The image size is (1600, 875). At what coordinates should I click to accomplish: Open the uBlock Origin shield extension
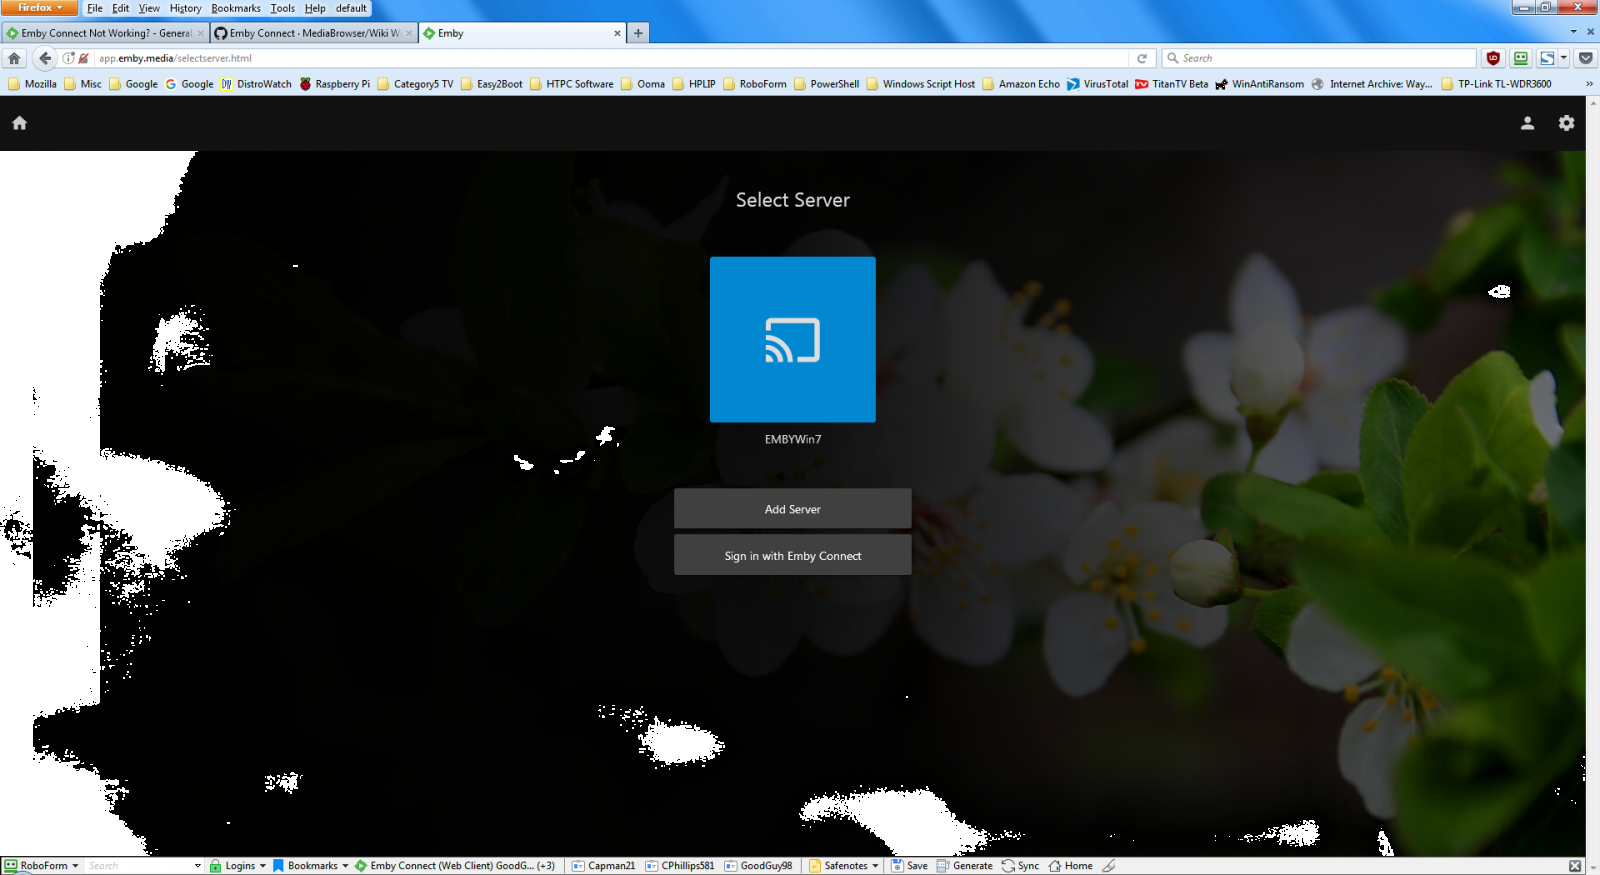tap(1493, 58)
